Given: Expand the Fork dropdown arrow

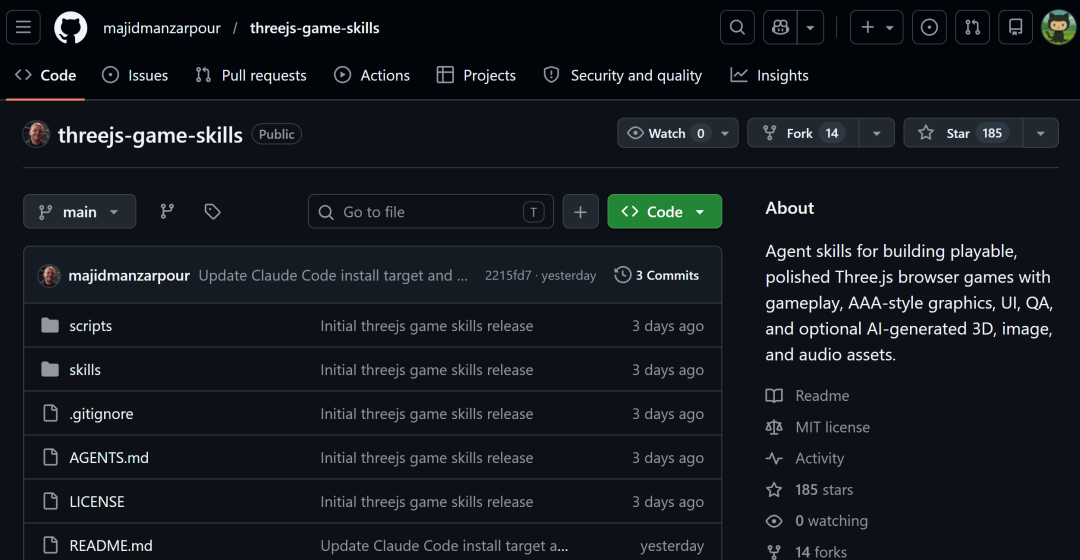Looking at the screenshot, I should [877, 133].
